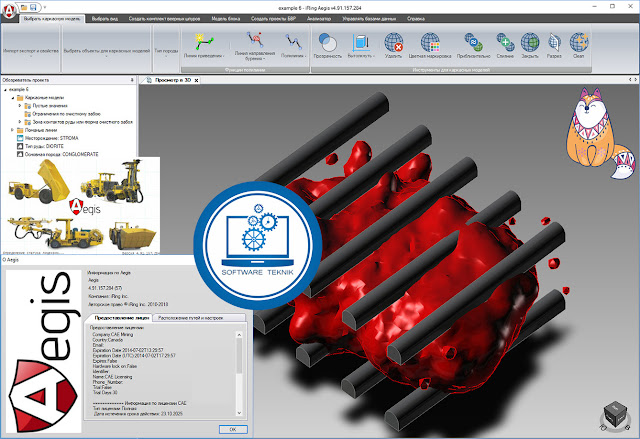Switch to the 'Создать проекты БВР' tab
This screenshot has width=640, height=439.
(273, 19)
